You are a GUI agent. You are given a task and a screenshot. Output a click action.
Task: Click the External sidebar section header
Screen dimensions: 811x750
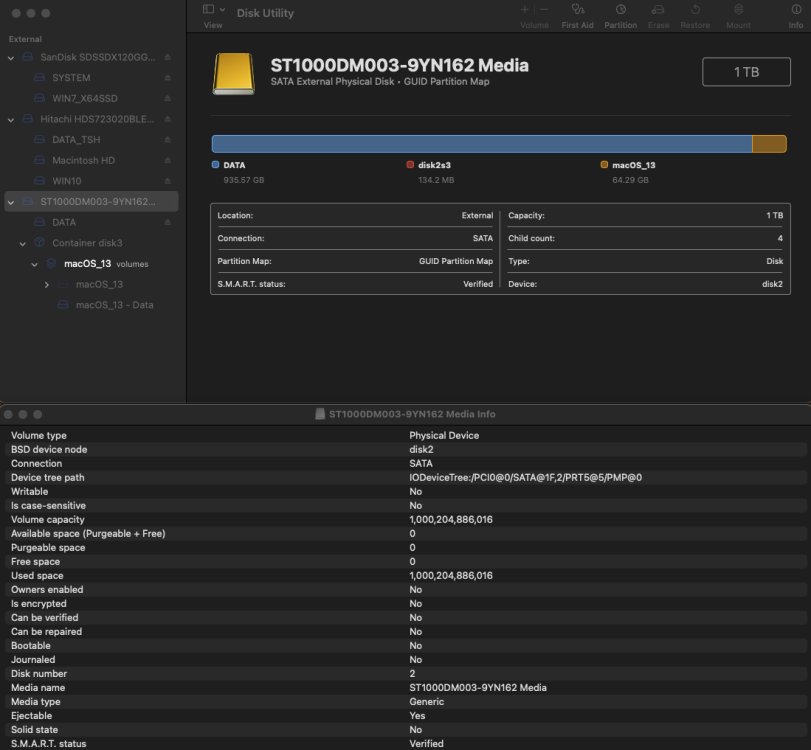(25, 39)
